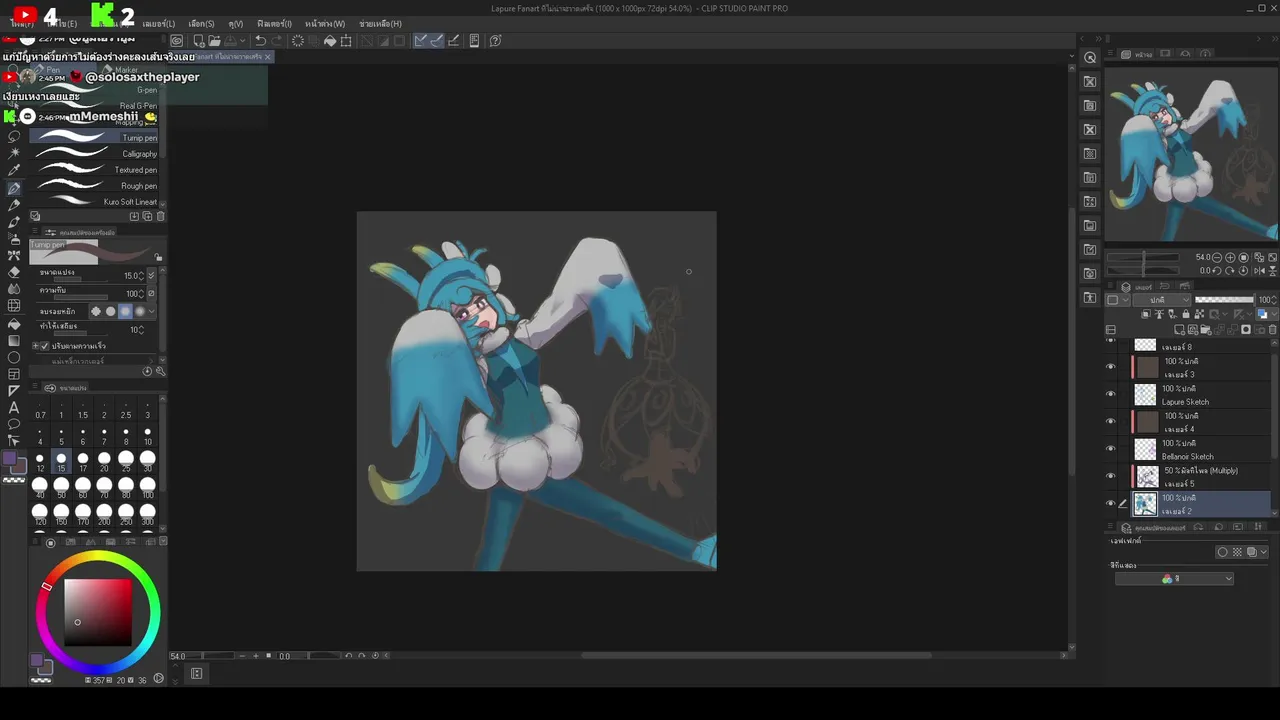Select the Eyedropper tool
Screen dimensions: 1280x720
point(14,170)
